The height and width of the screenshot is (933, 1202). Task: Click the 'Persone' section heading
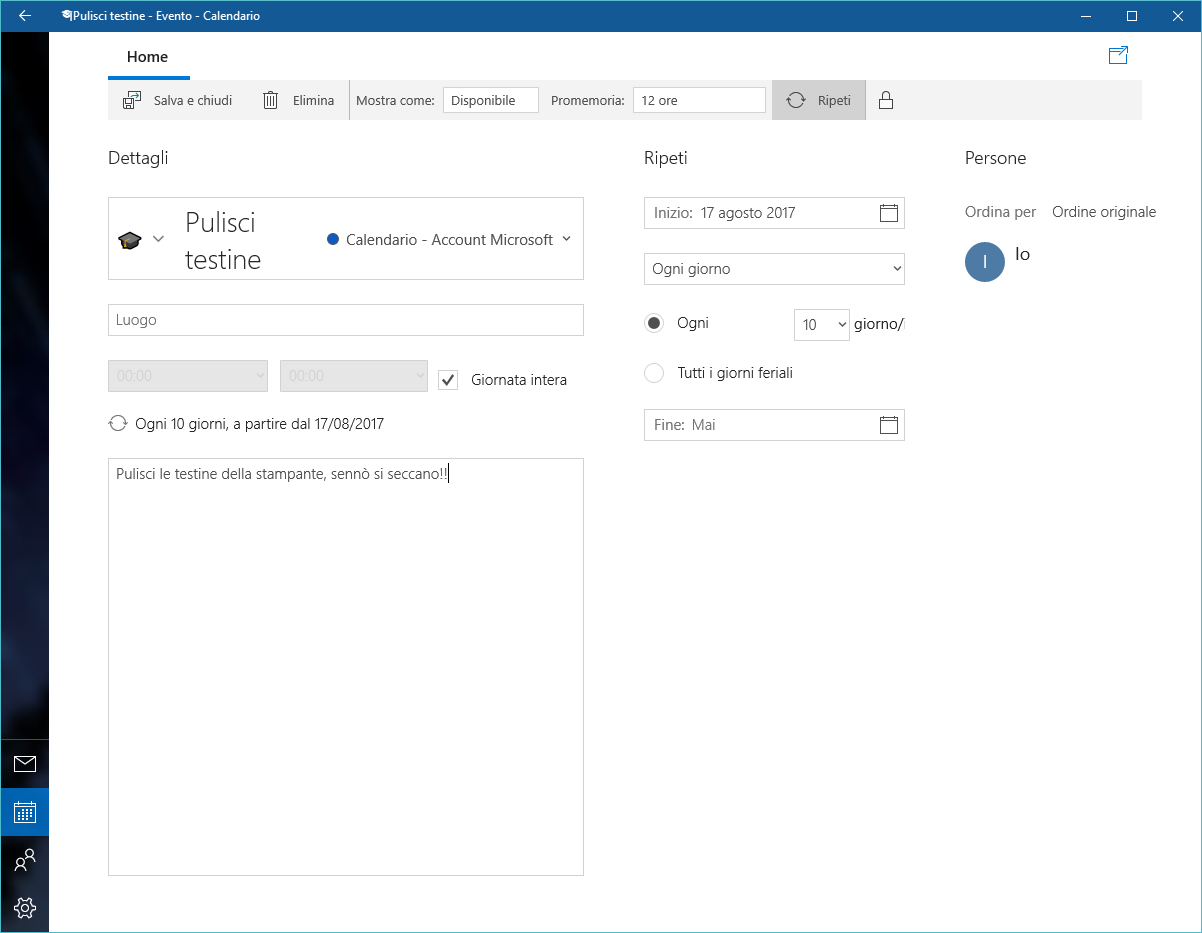995,158
